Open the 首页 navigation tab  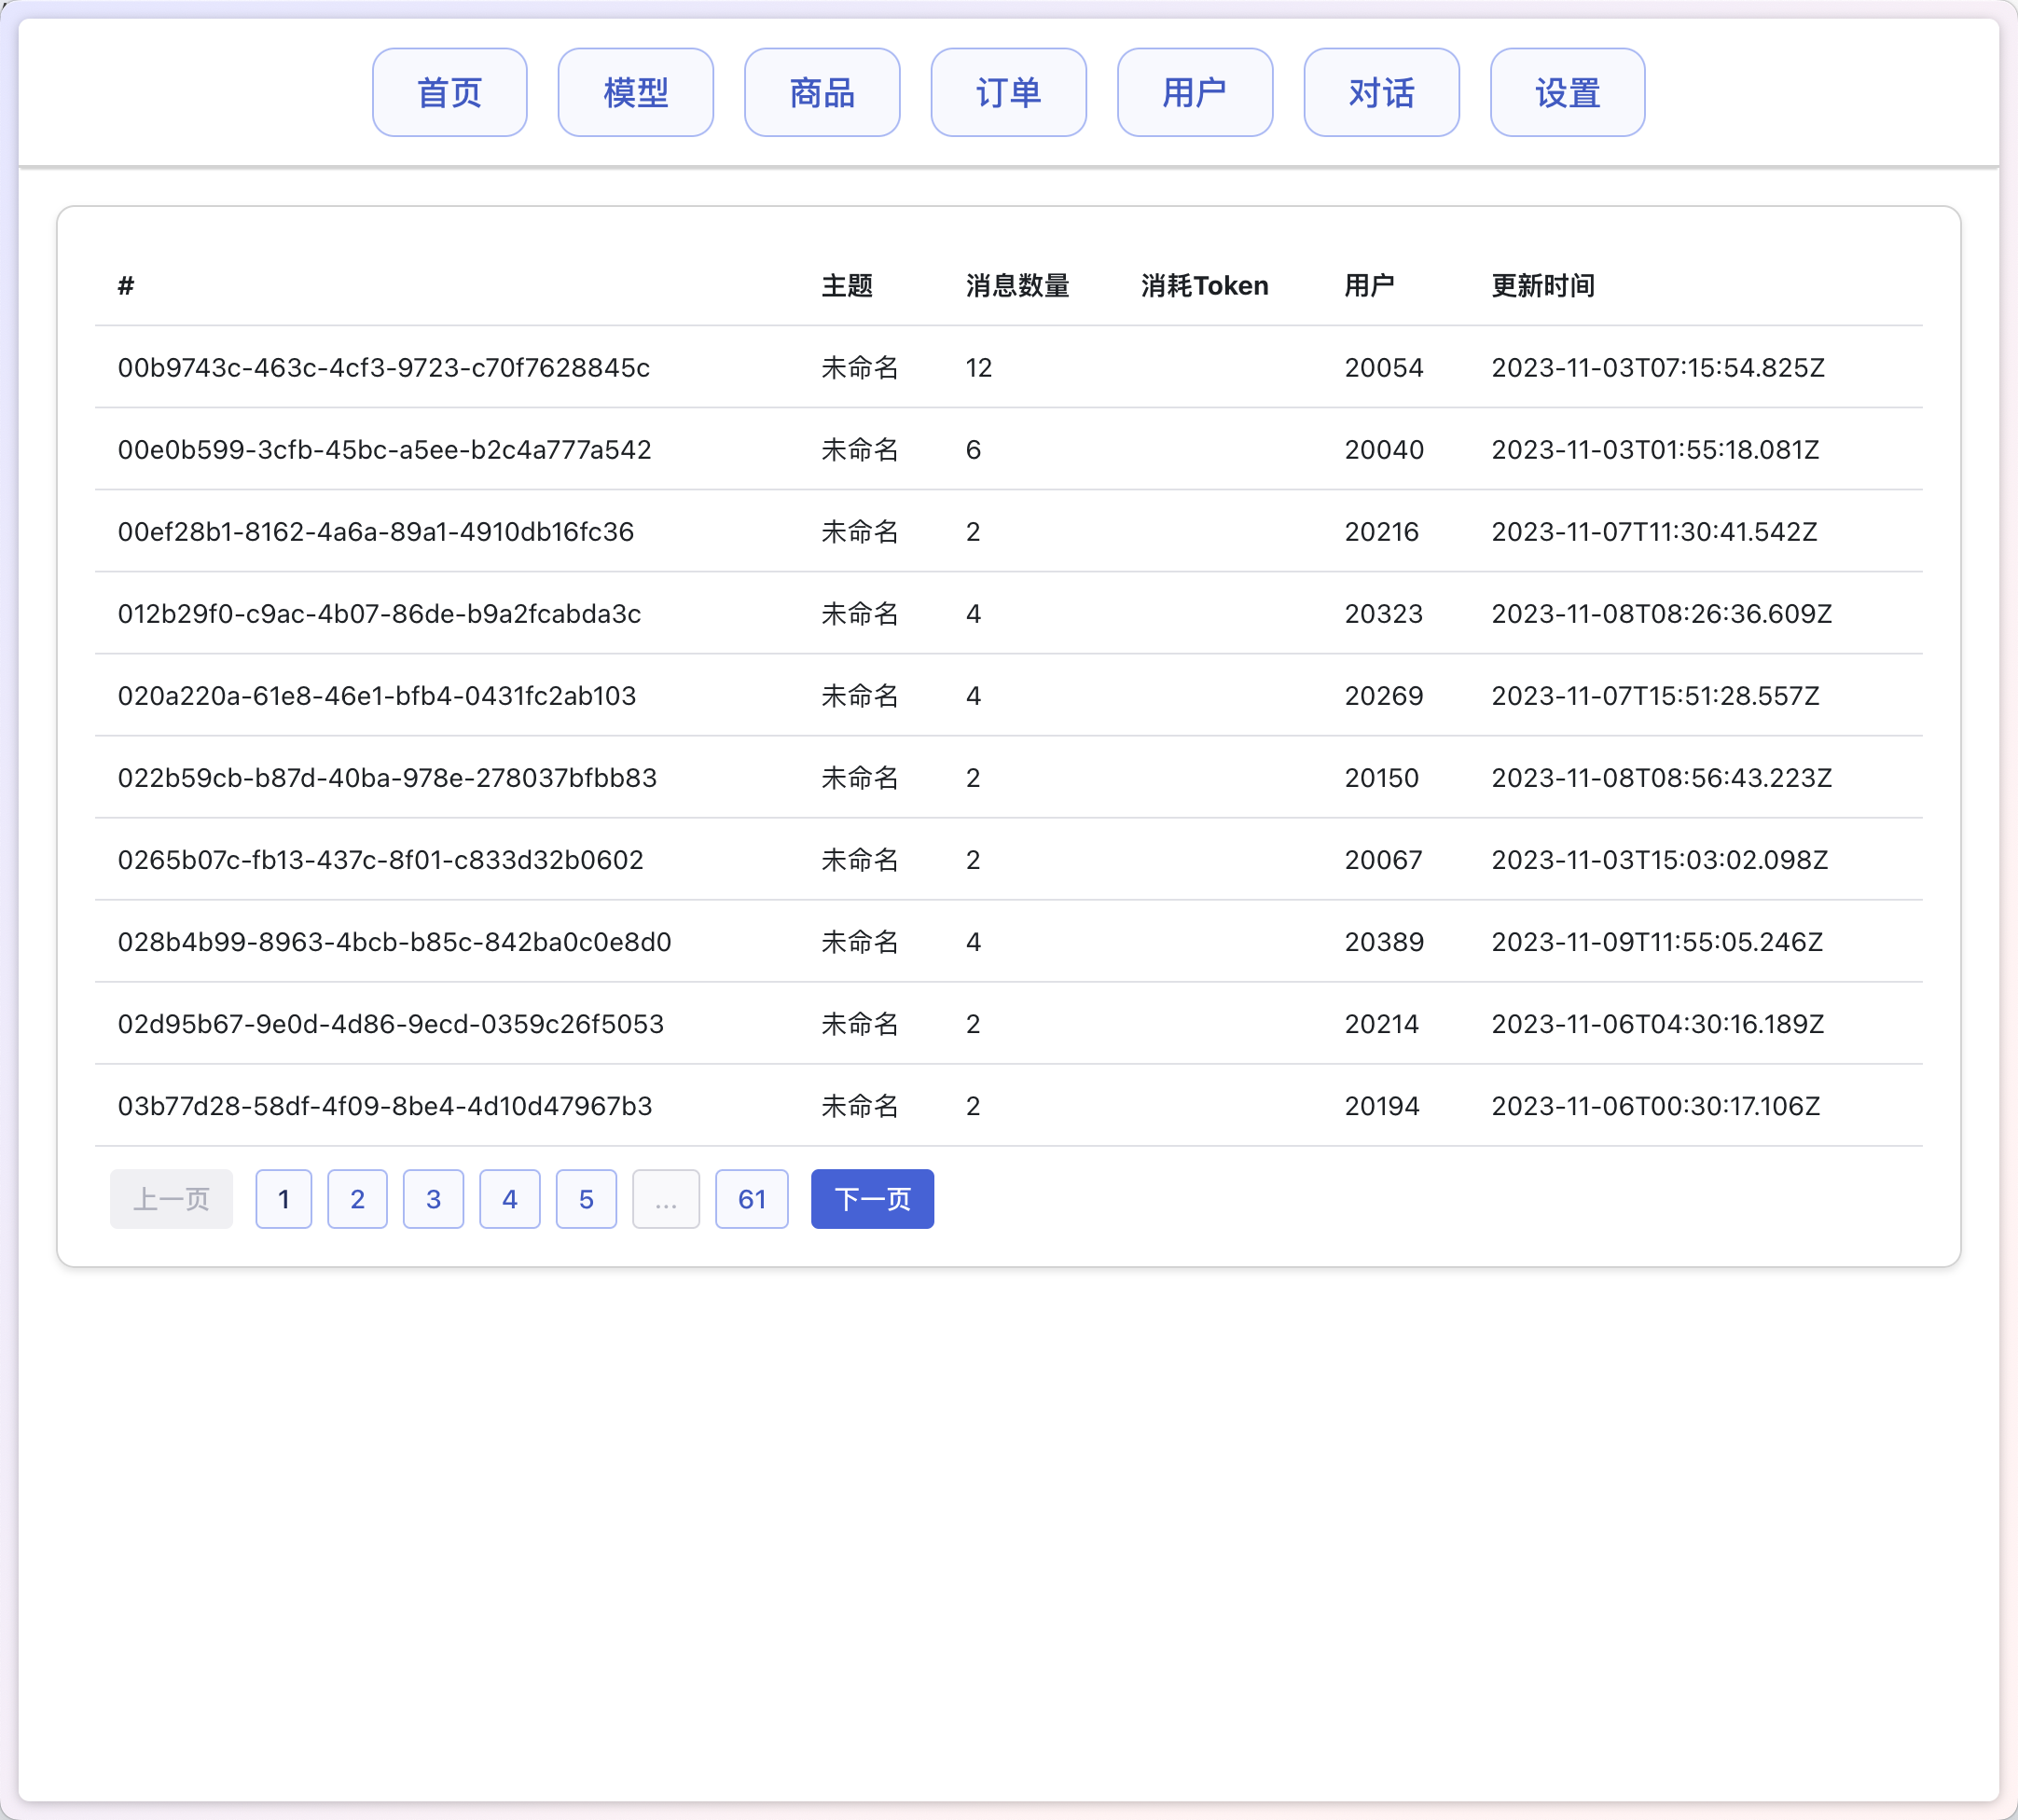click(449, 92)
